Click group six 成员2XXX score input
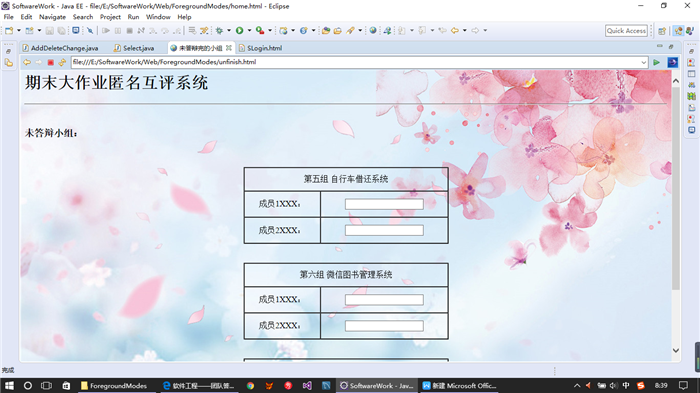This screenshot has height=393, width=700. (384, 326)
